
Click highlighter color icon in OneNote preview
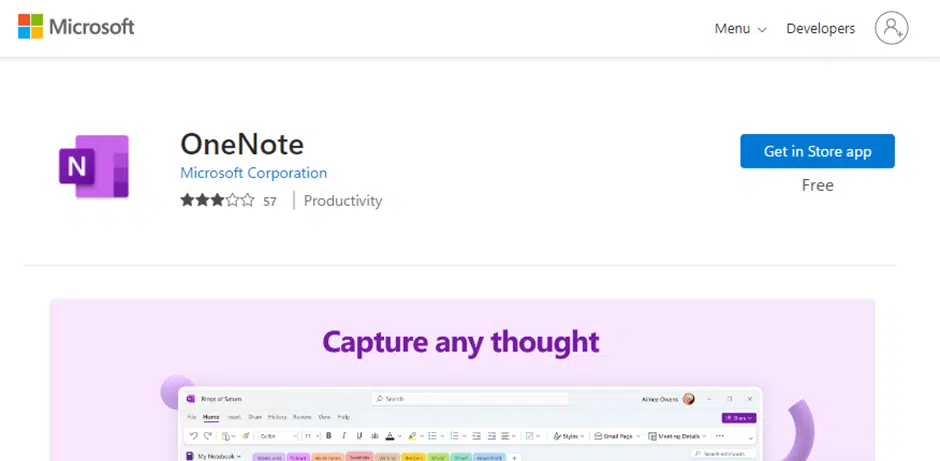coord(412,436)
